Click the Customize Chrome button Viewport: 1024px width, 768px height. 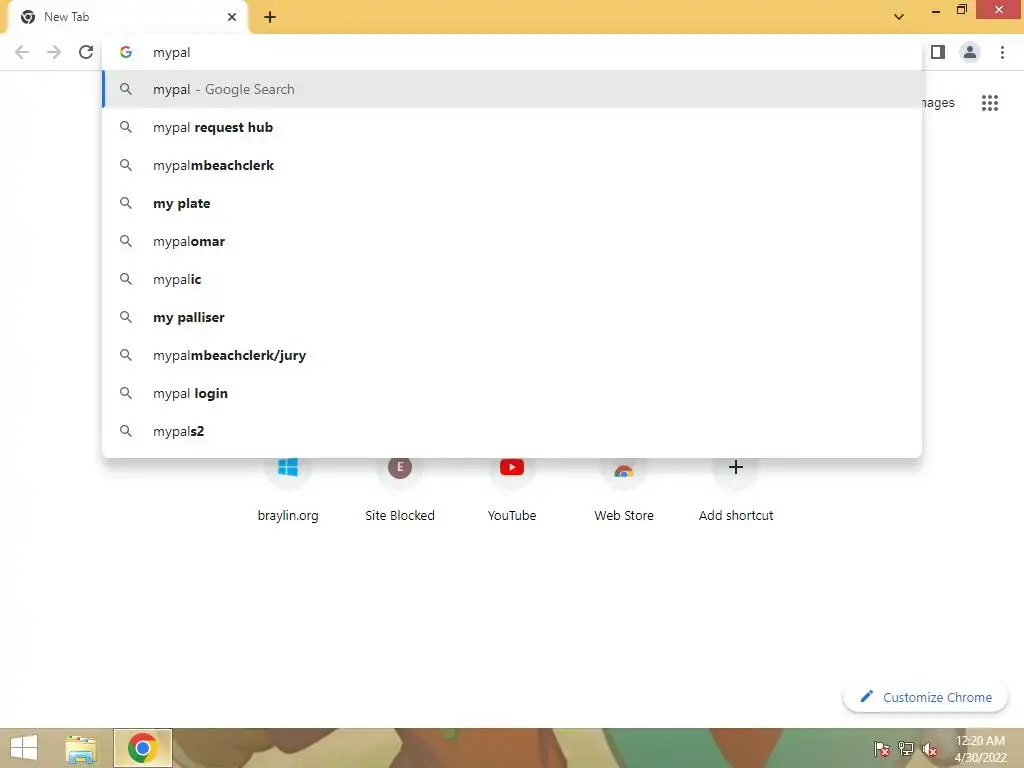point(925,697)
